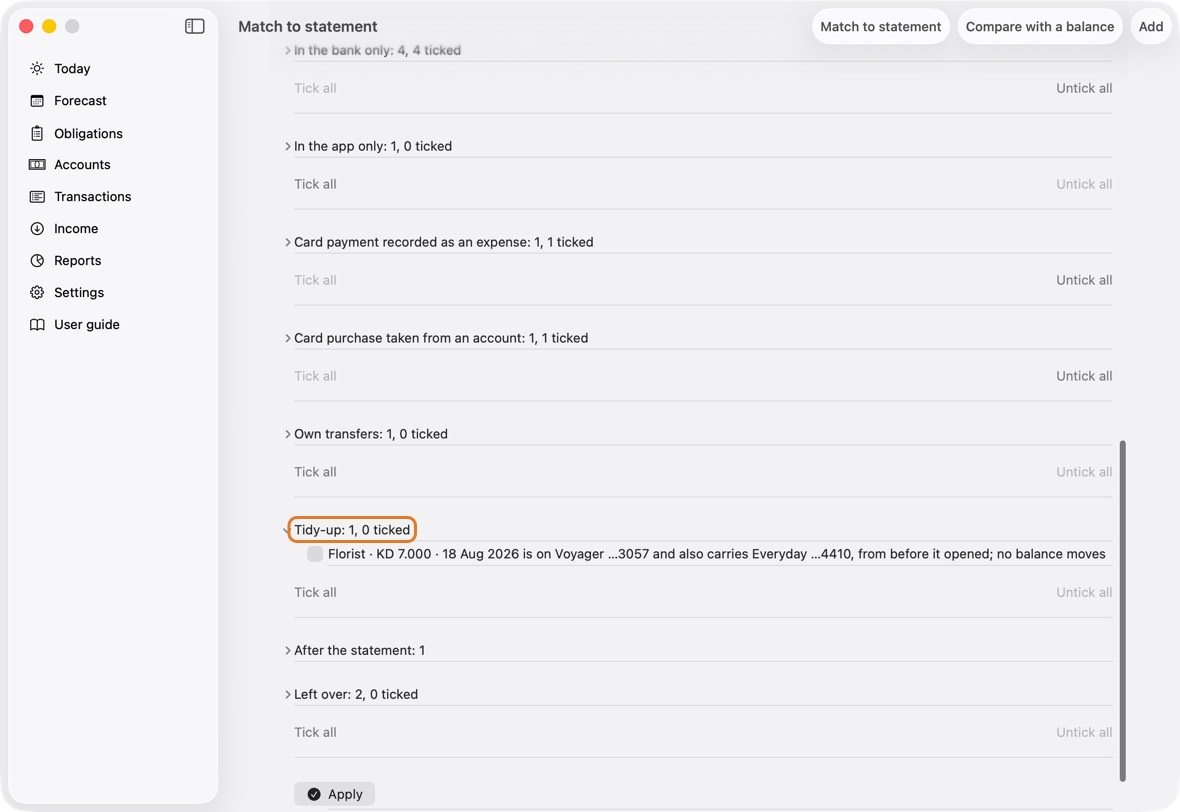The height and width of the screenshot is (812, 1180).
Task: Click the Today sun icon
Action: pos(37,68)
